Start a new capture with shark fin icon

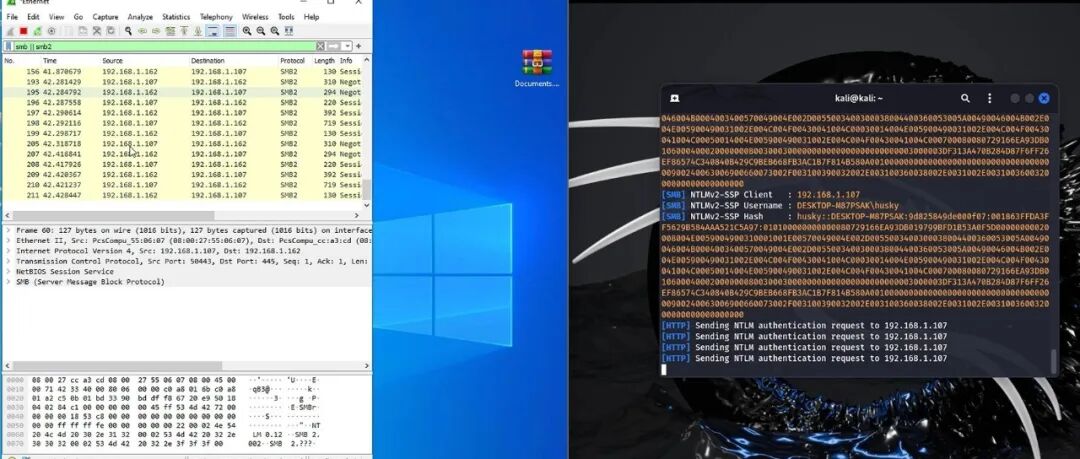coord(10,31)
